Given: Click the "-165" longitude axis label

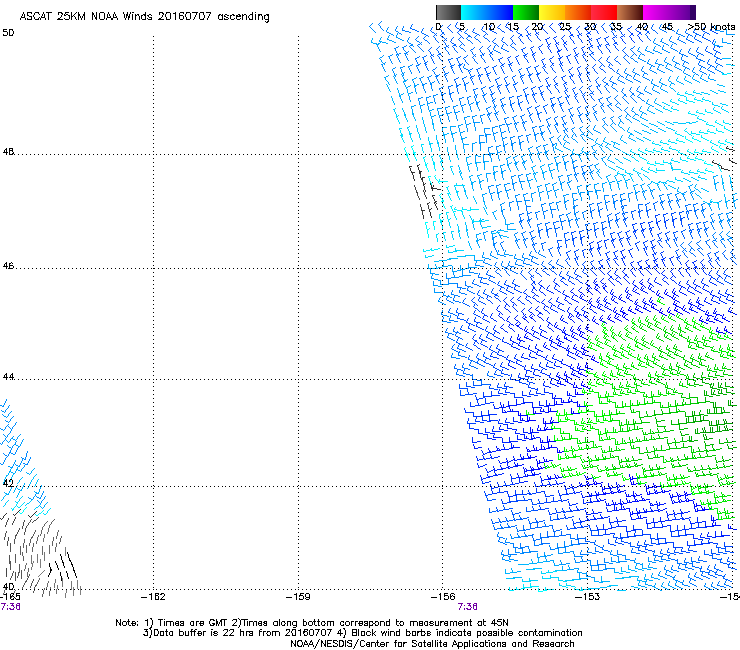Looking at the screenshot, I should coord(10,597).
